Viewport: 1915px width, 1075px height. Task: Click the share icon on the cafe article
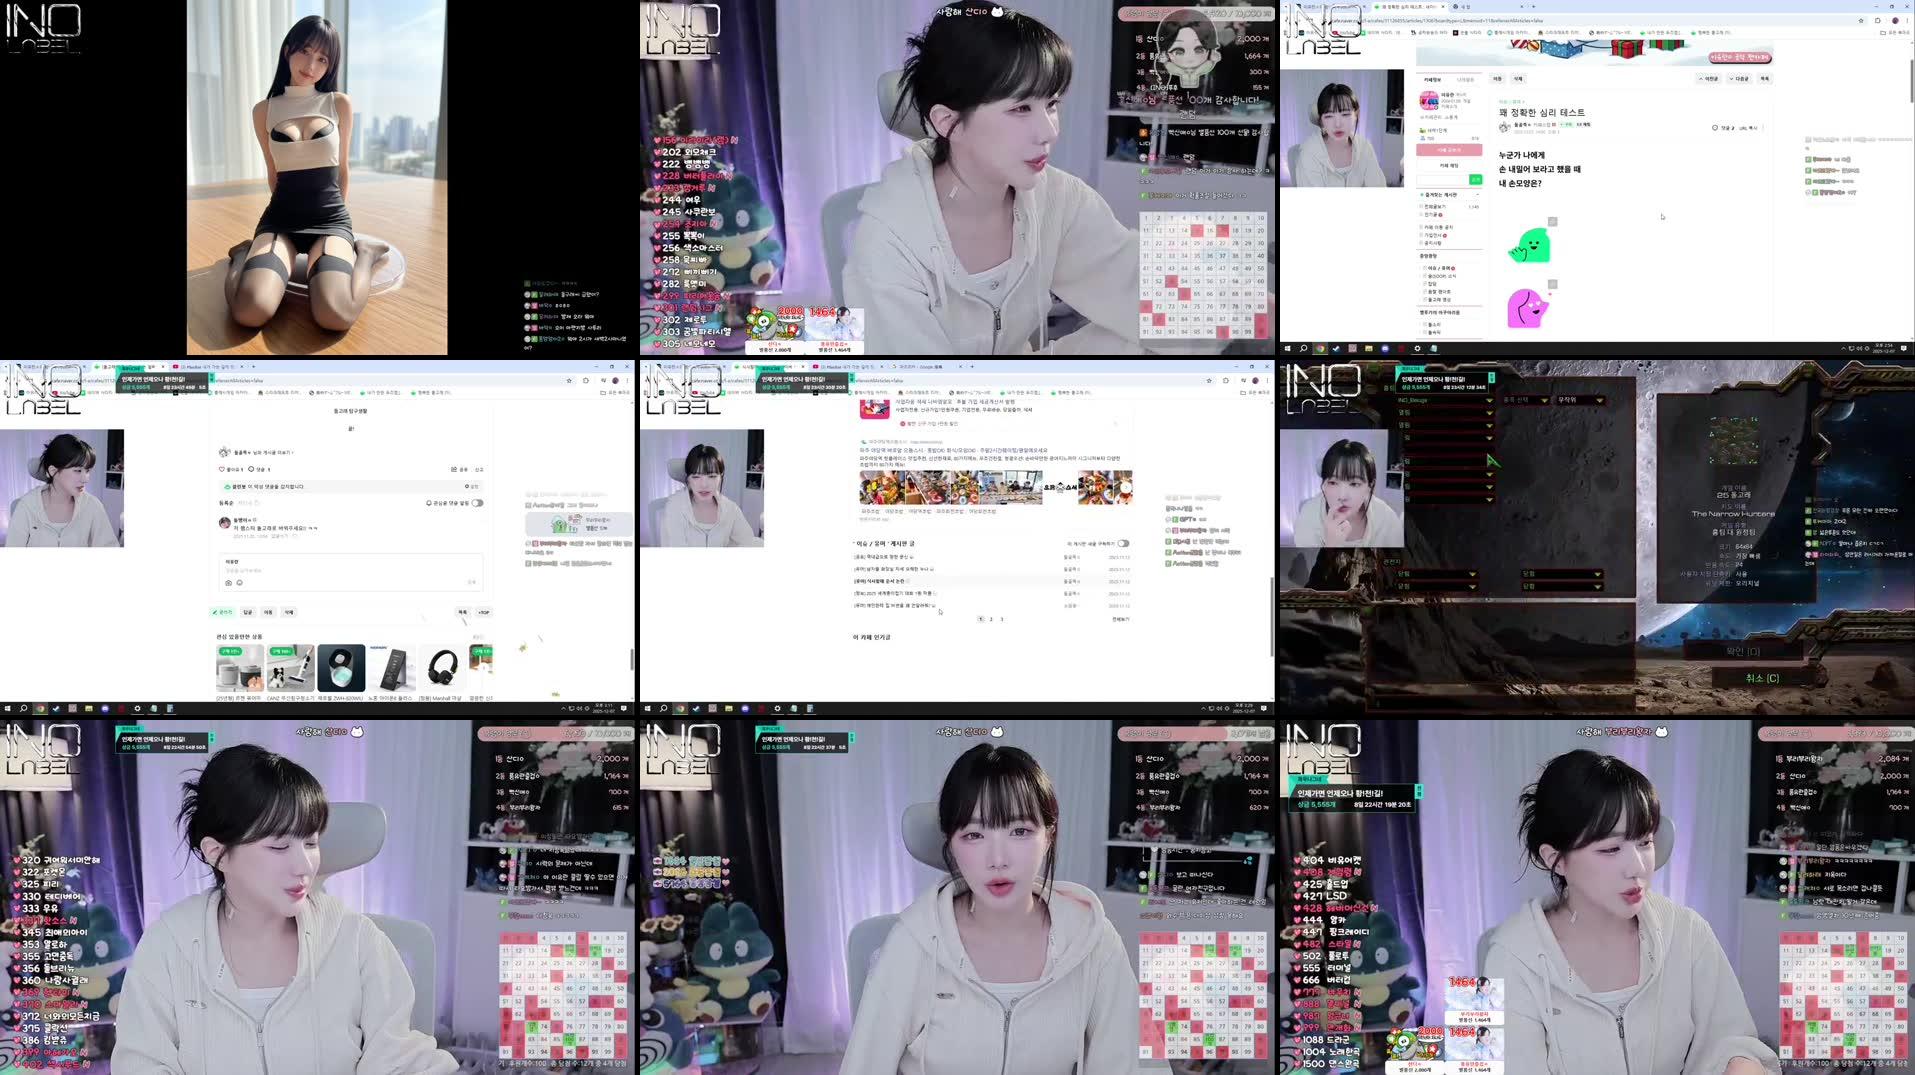(x=454, y=469)
